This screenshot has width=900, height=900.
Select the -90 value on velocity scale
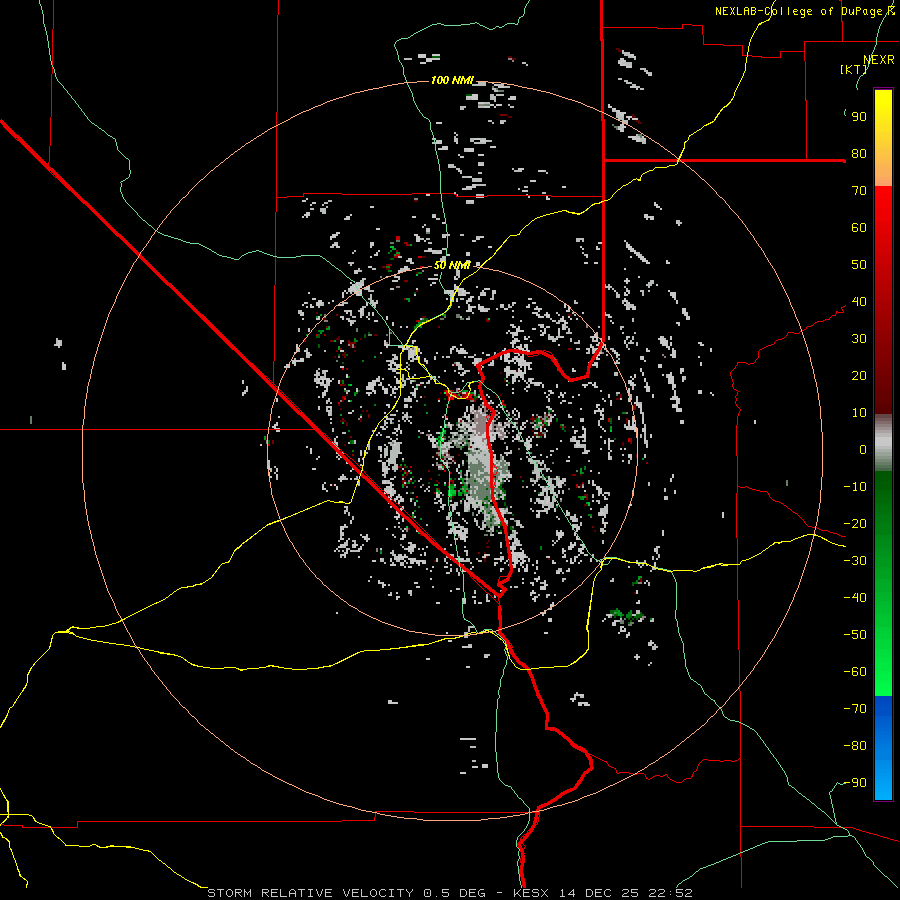(x=855, y=783)
